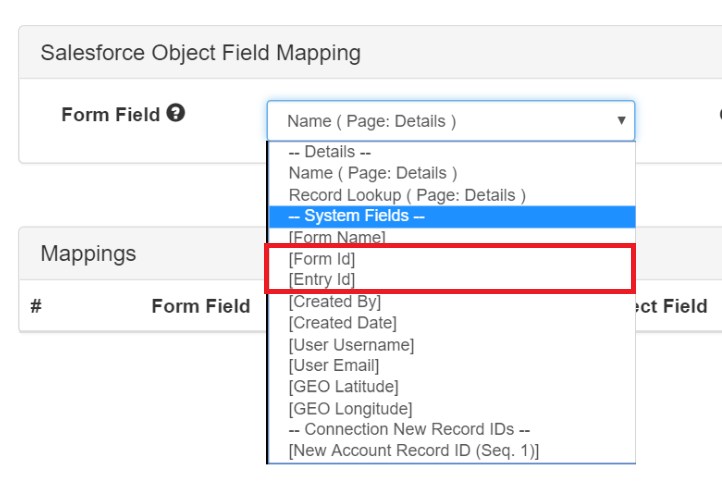Select '[New Account Record ID (Seq. 1)]' option
The height and width of the screenshot is (481, 722).
451,450
